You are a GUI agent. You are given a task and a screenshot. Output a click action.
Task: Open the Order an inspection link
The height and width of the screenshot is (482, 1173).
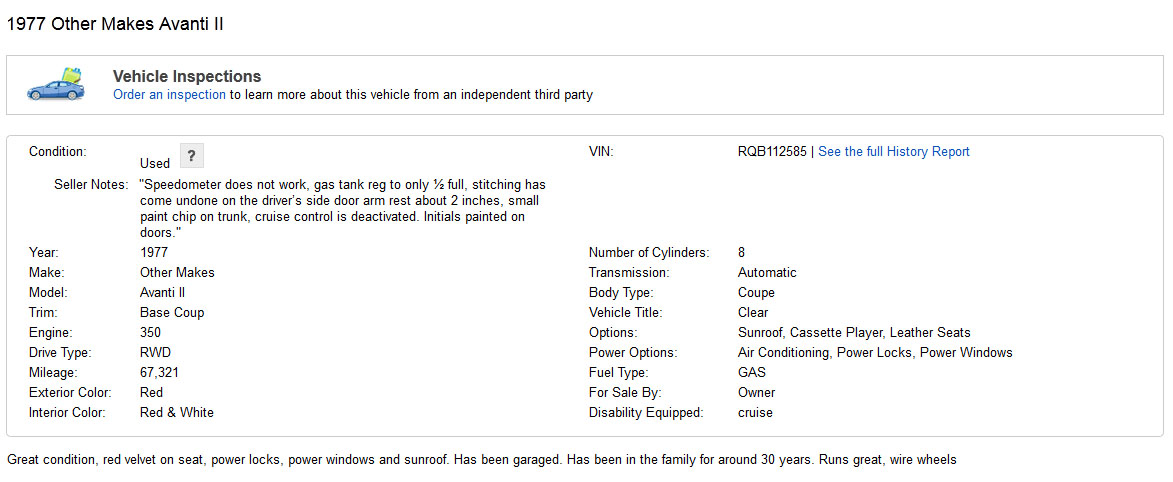coord(169,95)
